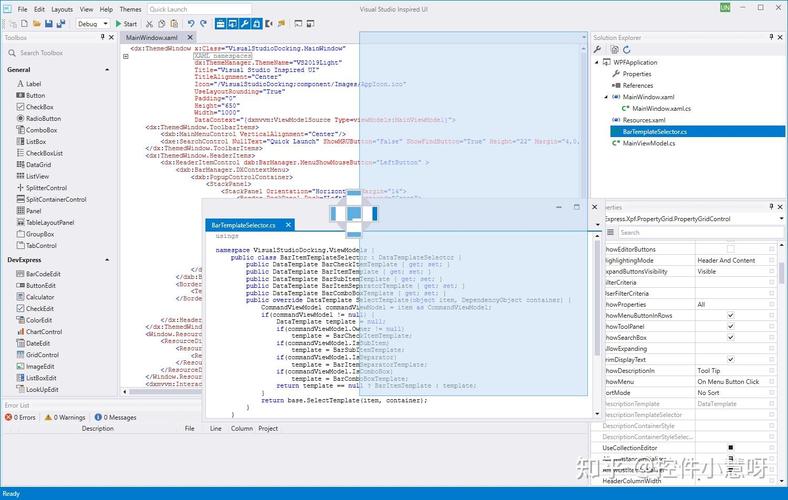
Task: Click the Redo arrow icon
Action: pyautogui.click(x=203, y=23)
